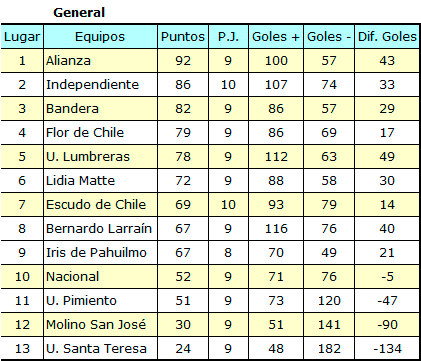Click the Dif. Goles column header
The image size is (421, 361).
click(x=387, y=36)
